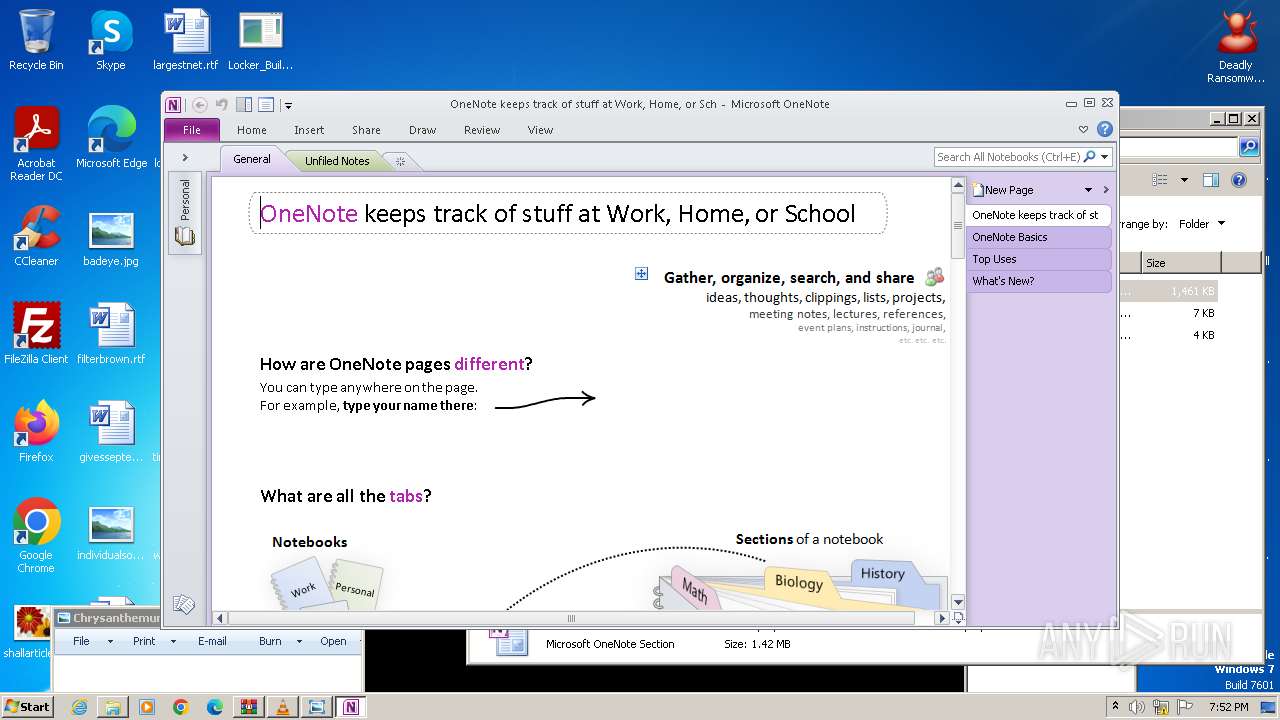Click the search magnifier icon in OneNote
The width and height of the screenshot is (1280, 720).
1090,157
